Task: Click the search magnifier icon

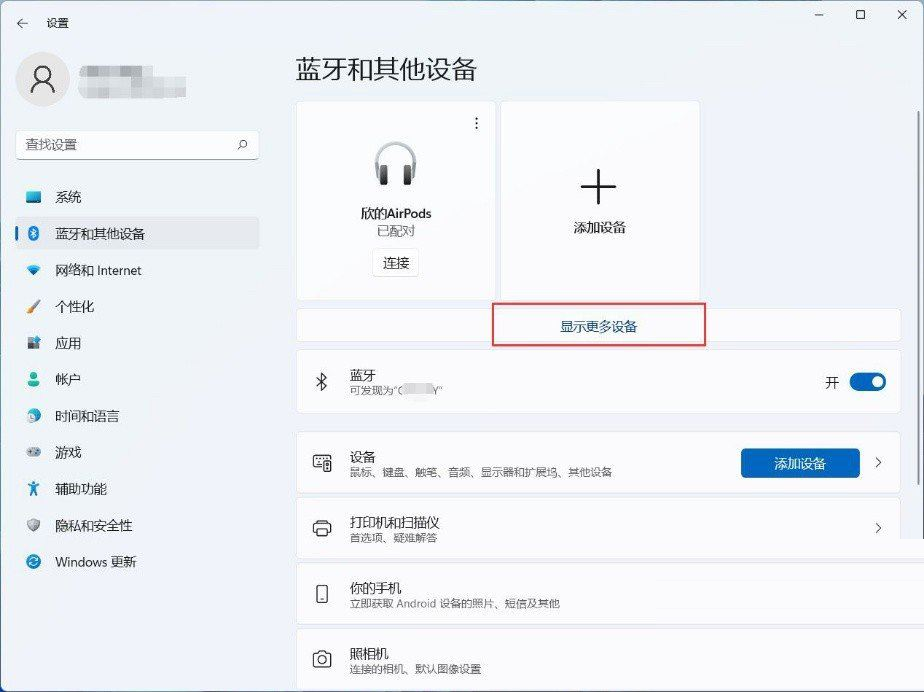Action: click(x=242, y=144)
